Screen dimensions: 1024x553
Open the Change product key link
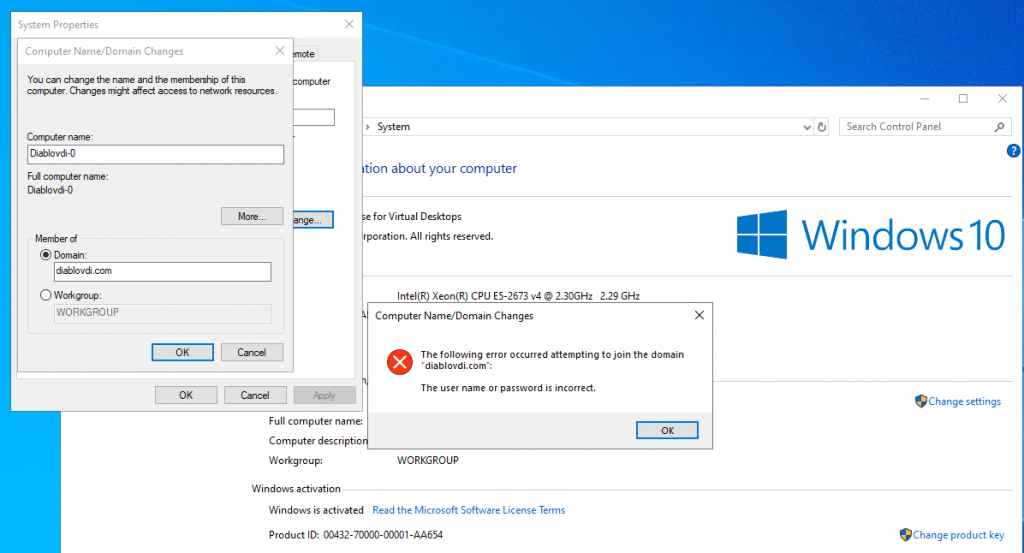(958, 535)
